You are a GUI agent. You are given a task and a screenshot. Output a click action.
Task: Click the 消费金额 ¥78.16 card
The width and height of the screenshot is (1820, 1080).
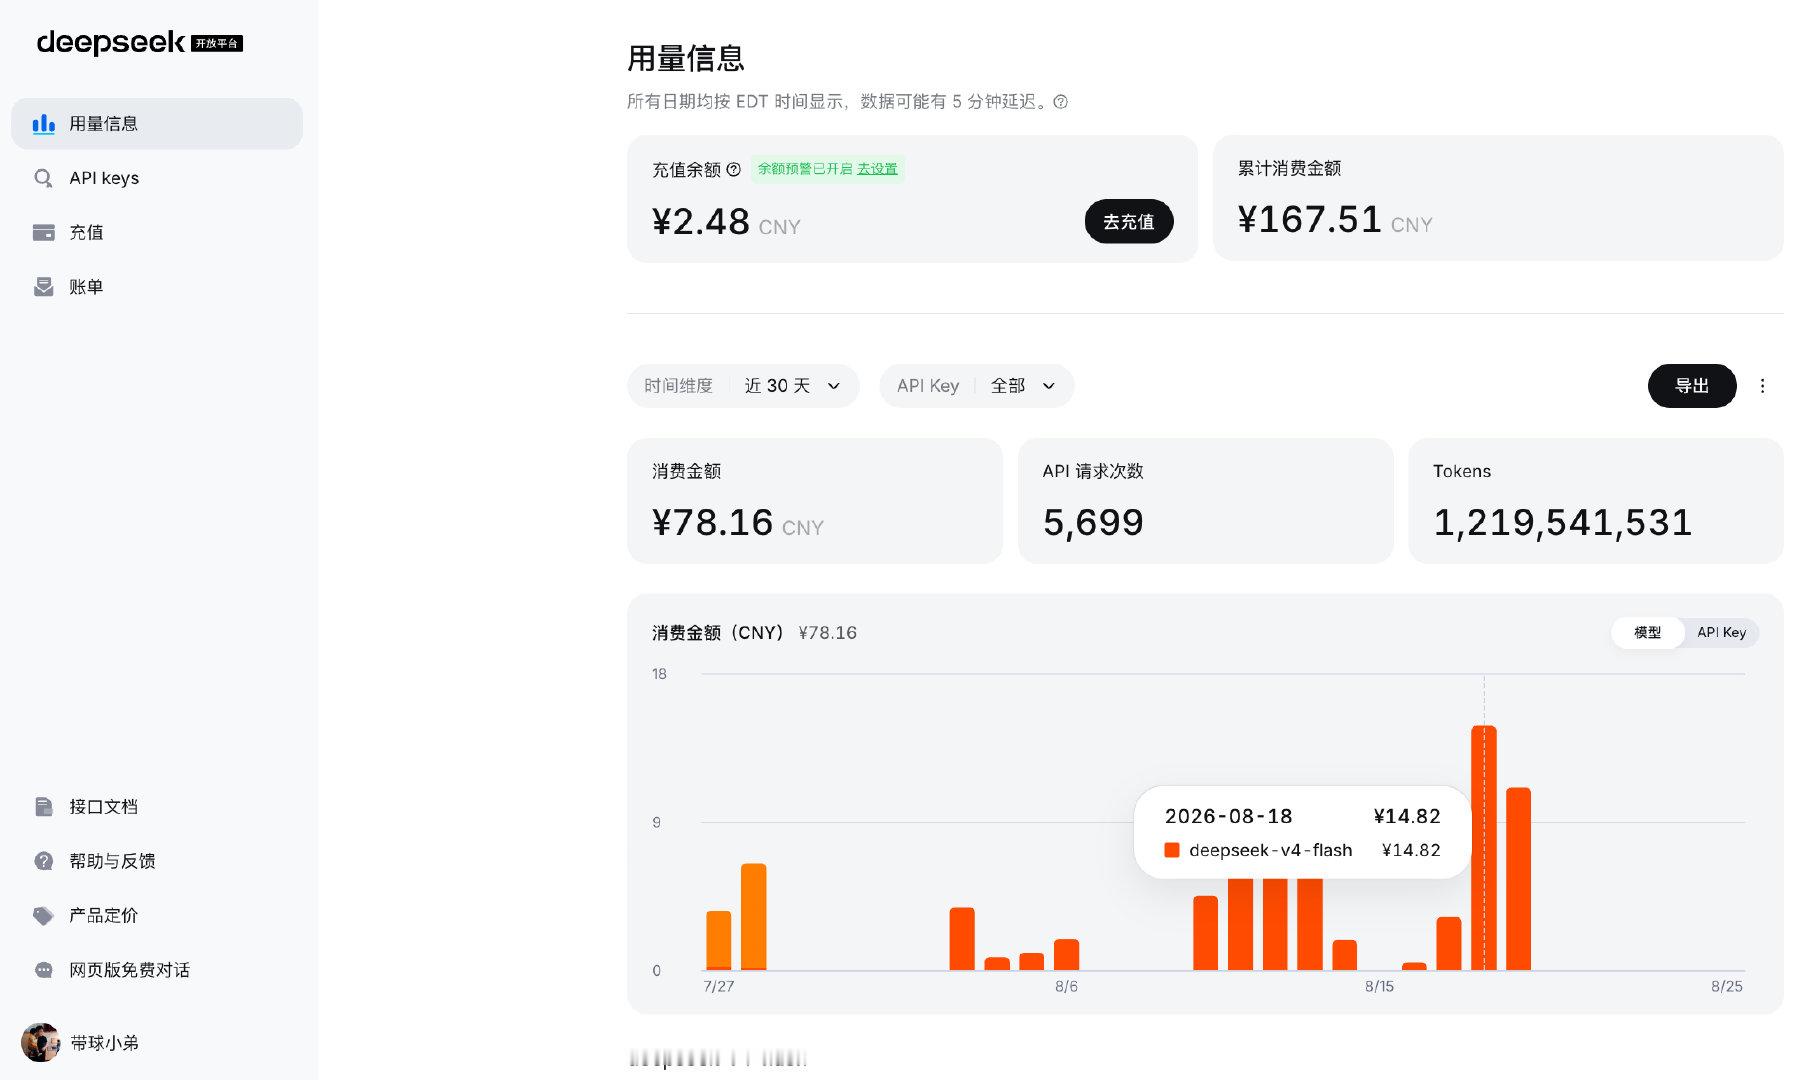click(x=815, y=501)
